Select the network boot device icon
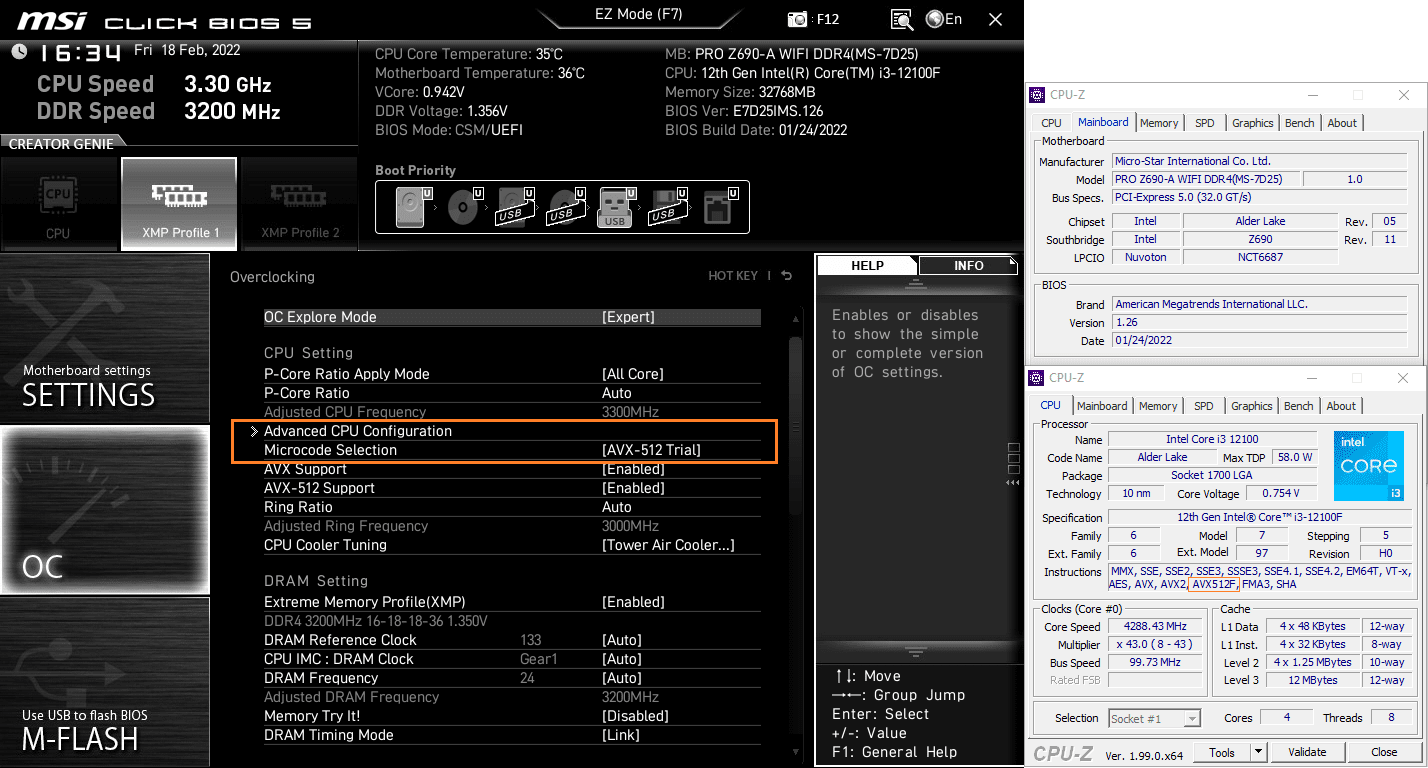This screenshot has width=1428, height=768. (719, 207)
